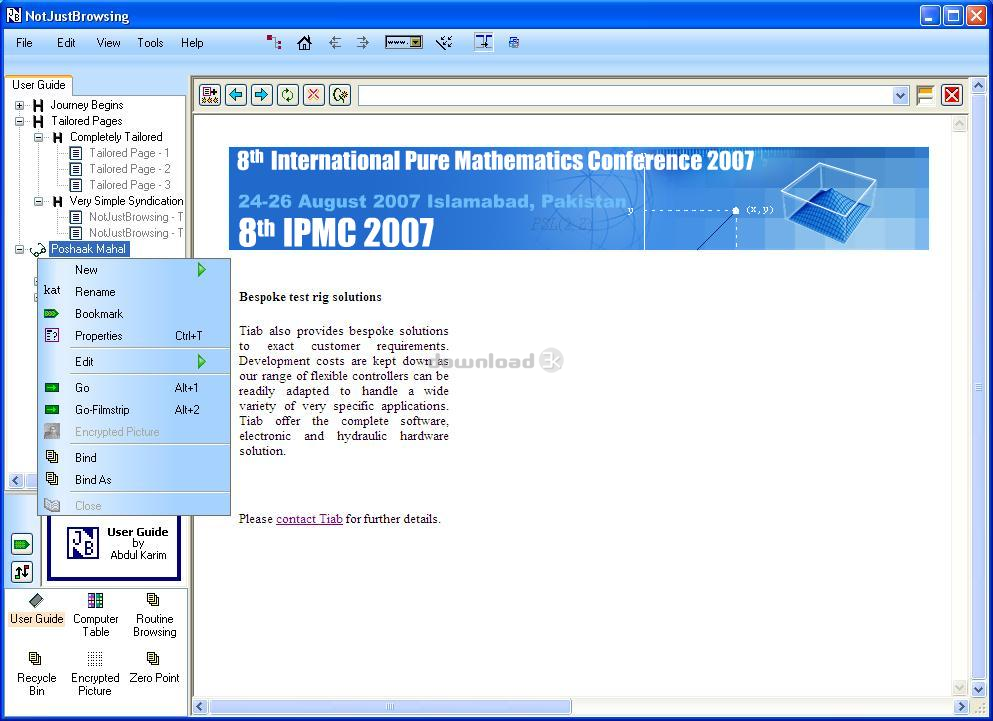Open the Tools menu
Screen dimensions: 993x721
click(x=150, y=42)
